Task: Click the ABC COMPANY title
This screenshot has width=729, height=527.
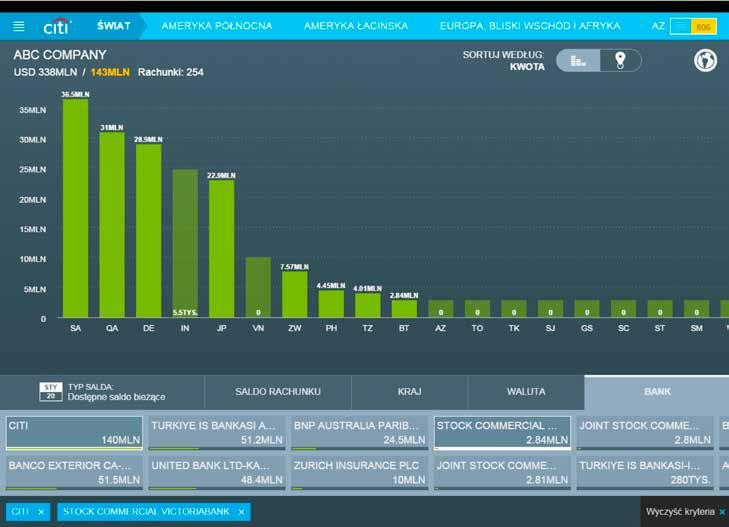Action: tap(60, 55)
